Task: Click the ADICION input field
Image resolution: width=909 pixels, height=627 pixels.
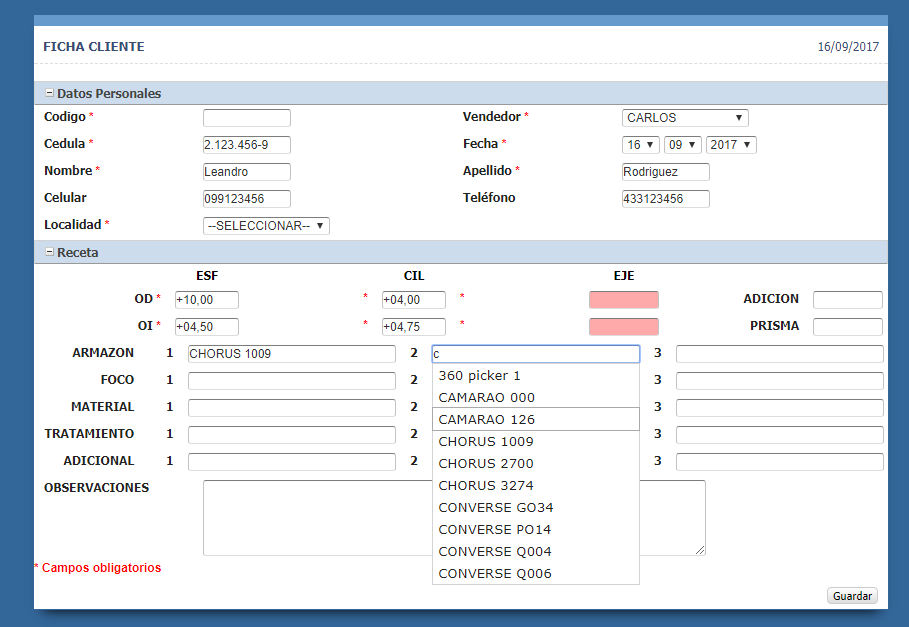Action: (847, 300)
